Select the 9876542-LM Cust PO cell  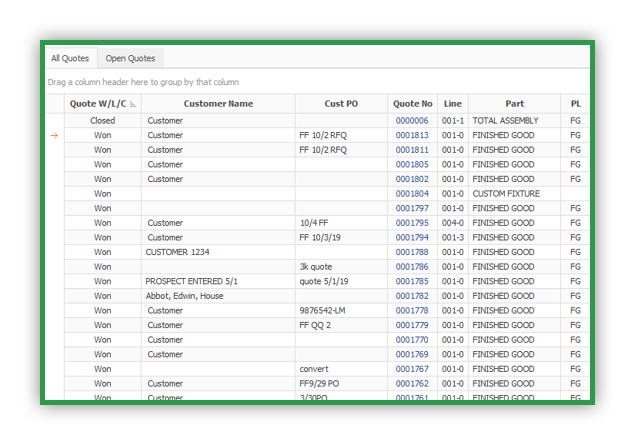(324, 311)
